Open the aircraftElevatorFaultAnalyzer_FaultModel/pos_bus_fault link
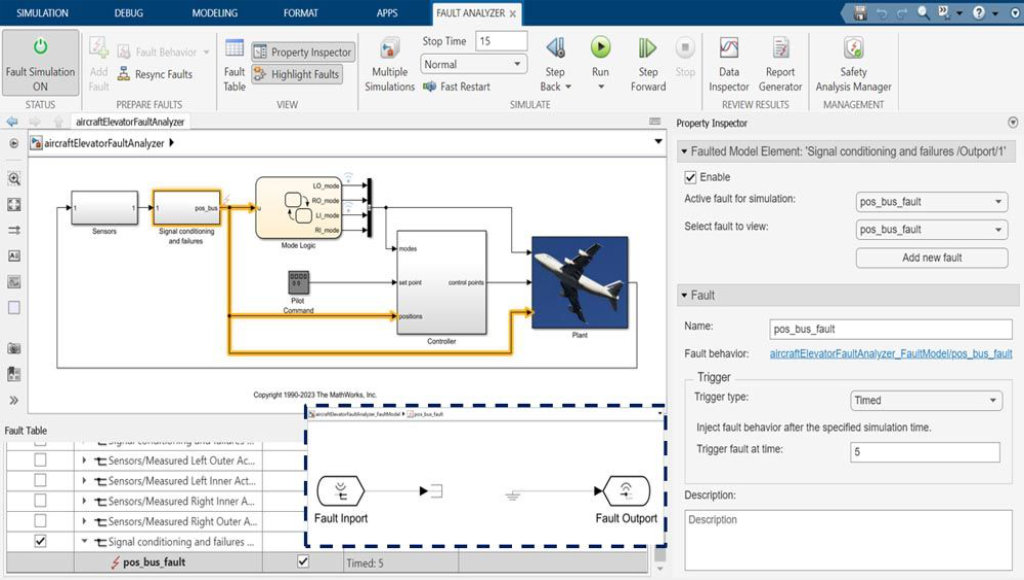 [891, 353]
